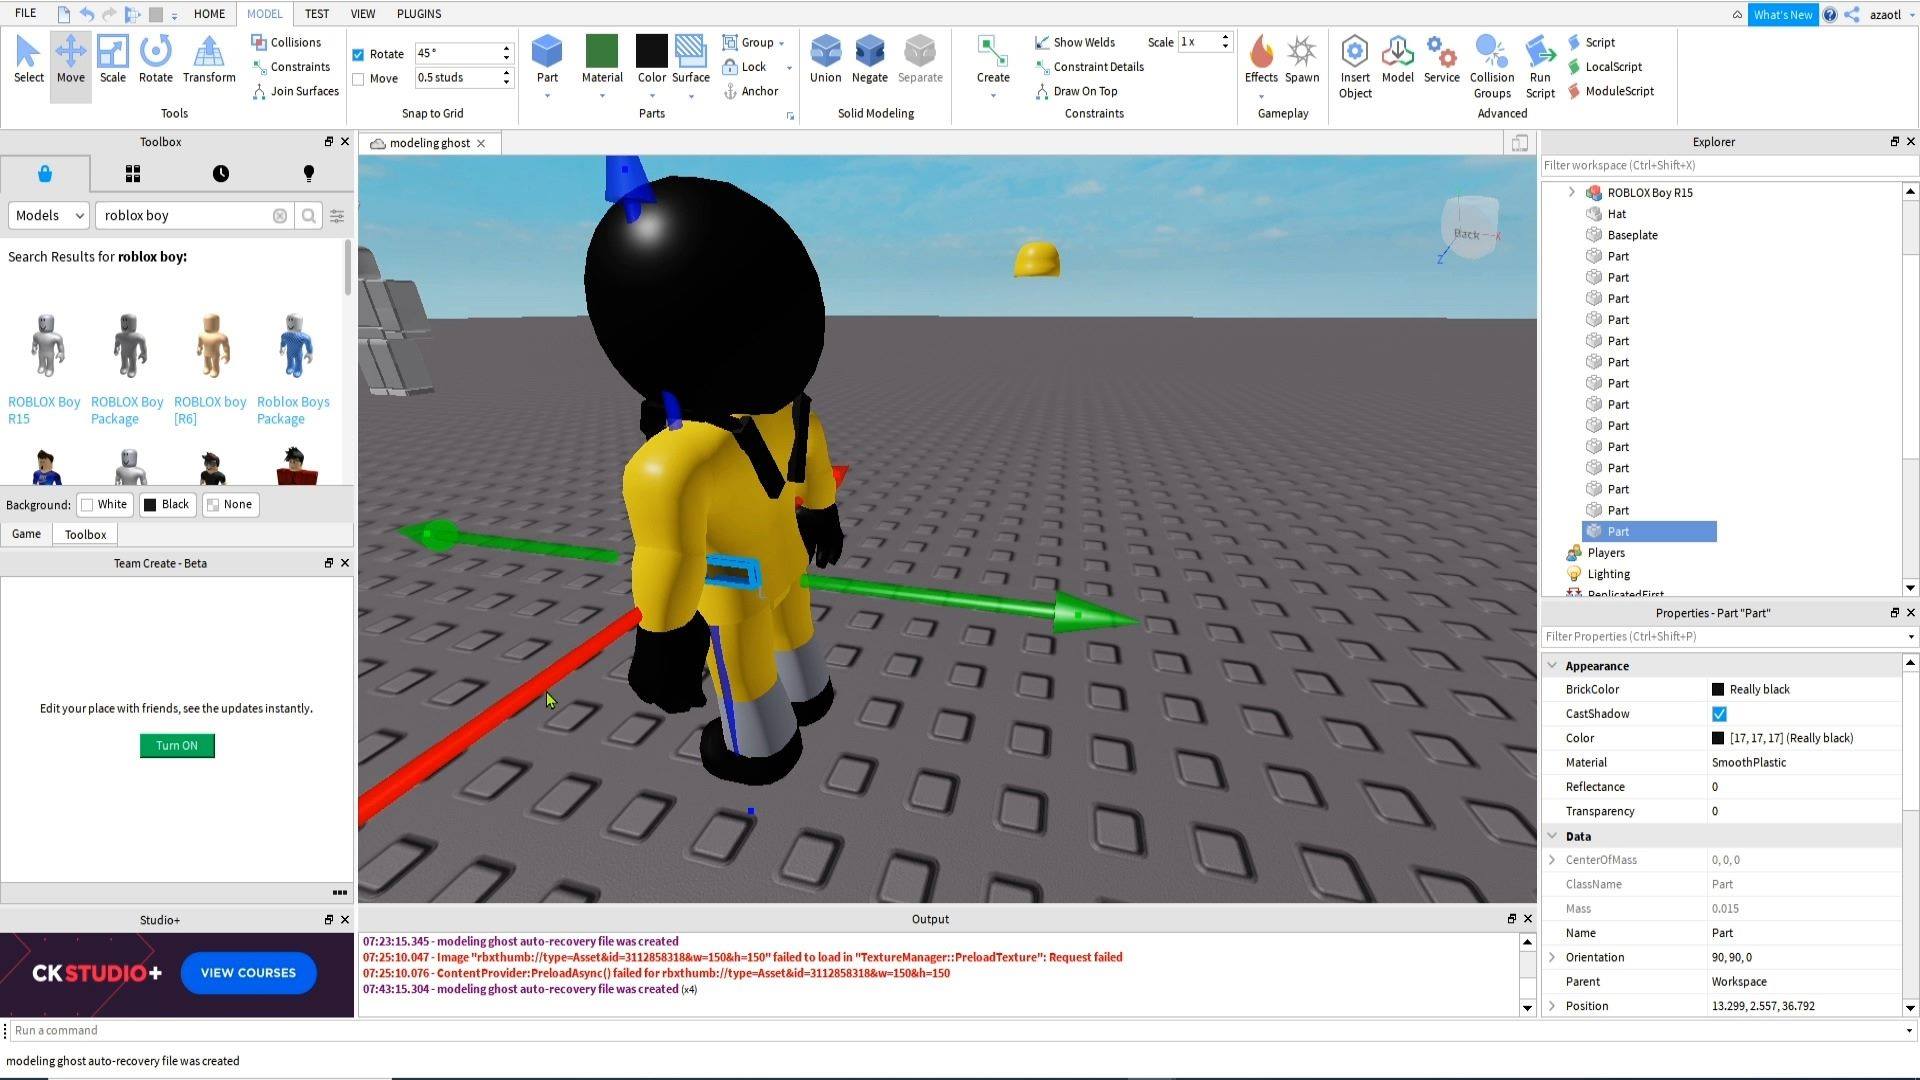Open Insert Object dialog
The image size is (1920, 1080).
click(x=1355, y=67)
